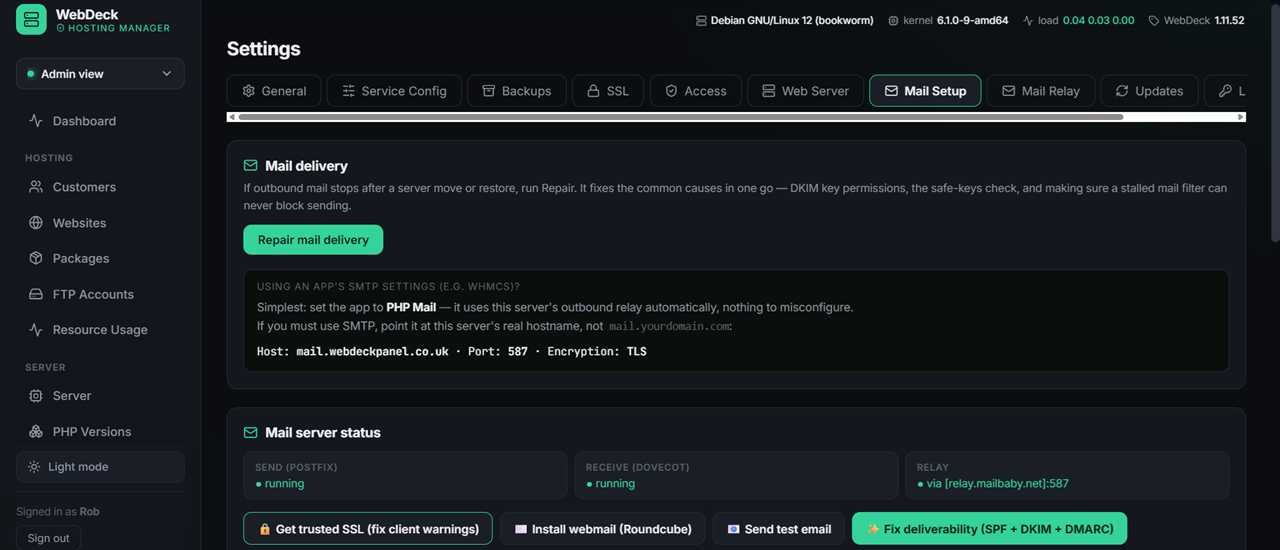Click the Service Config sliders icon

[x=349, y=91]
